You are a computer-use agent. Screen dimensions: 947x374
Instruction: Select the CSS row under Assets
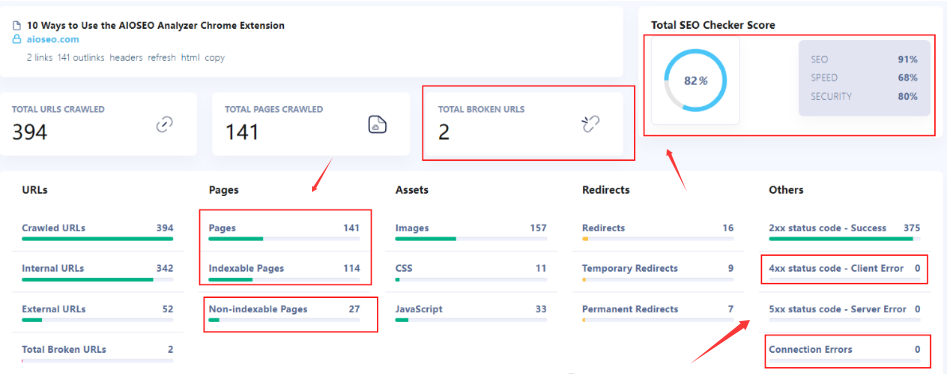471,272
